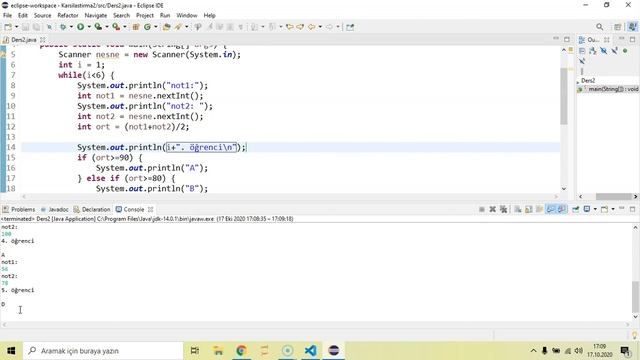Open Windows notification center icon
The width and height of the screenshot is (640, 360).
[x=625, y=351]
